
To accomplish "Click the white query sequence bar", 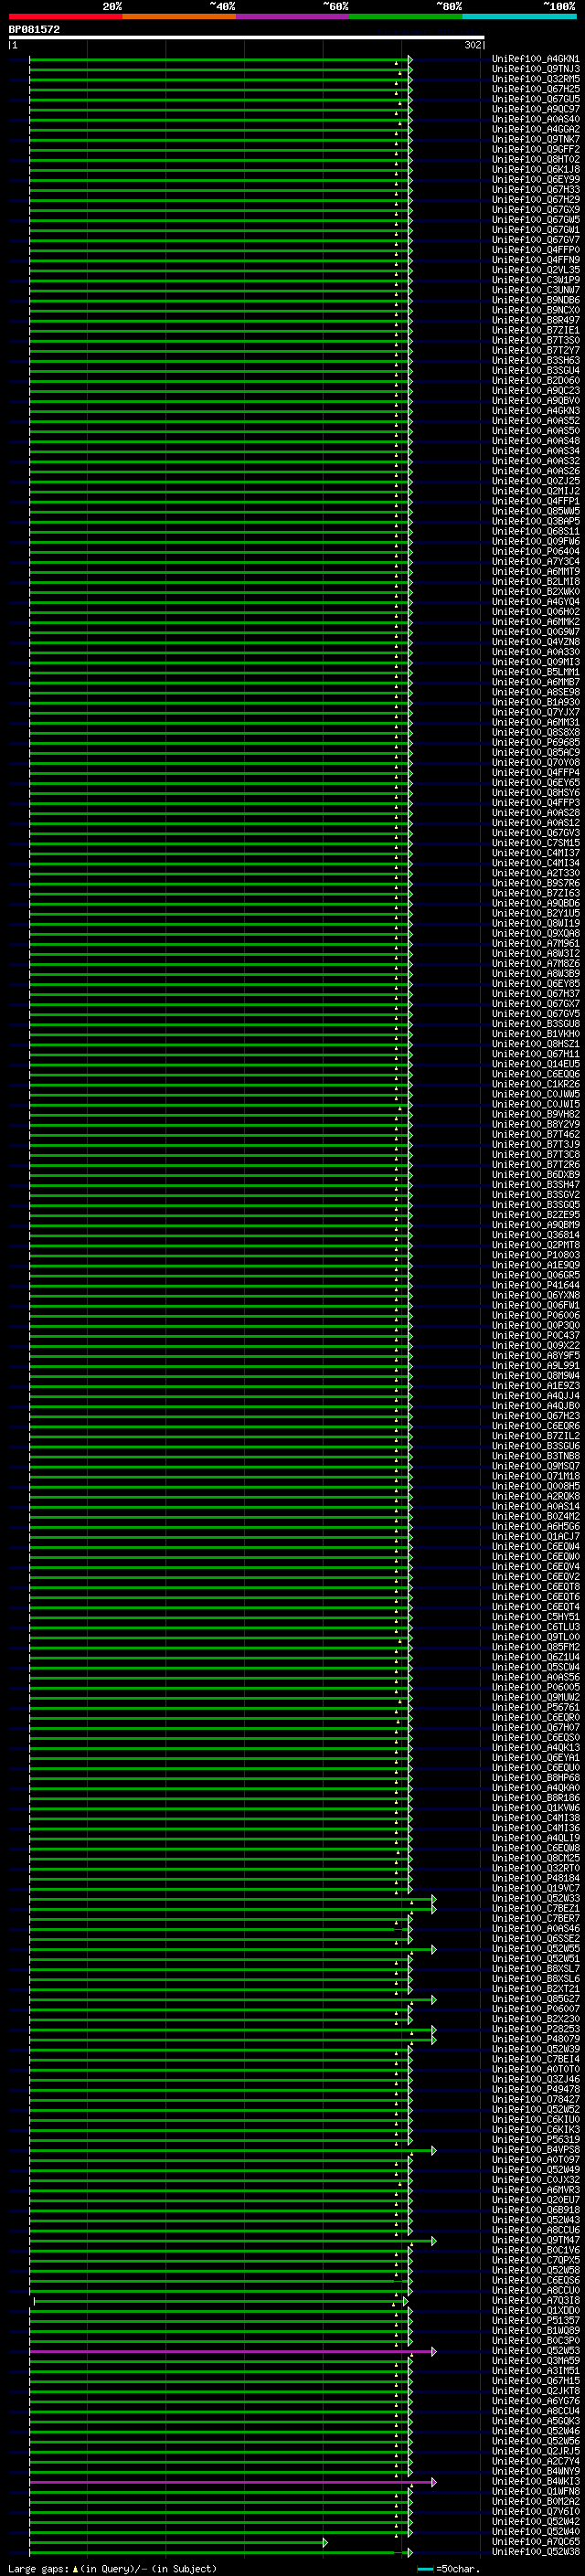I will [247, 38].
